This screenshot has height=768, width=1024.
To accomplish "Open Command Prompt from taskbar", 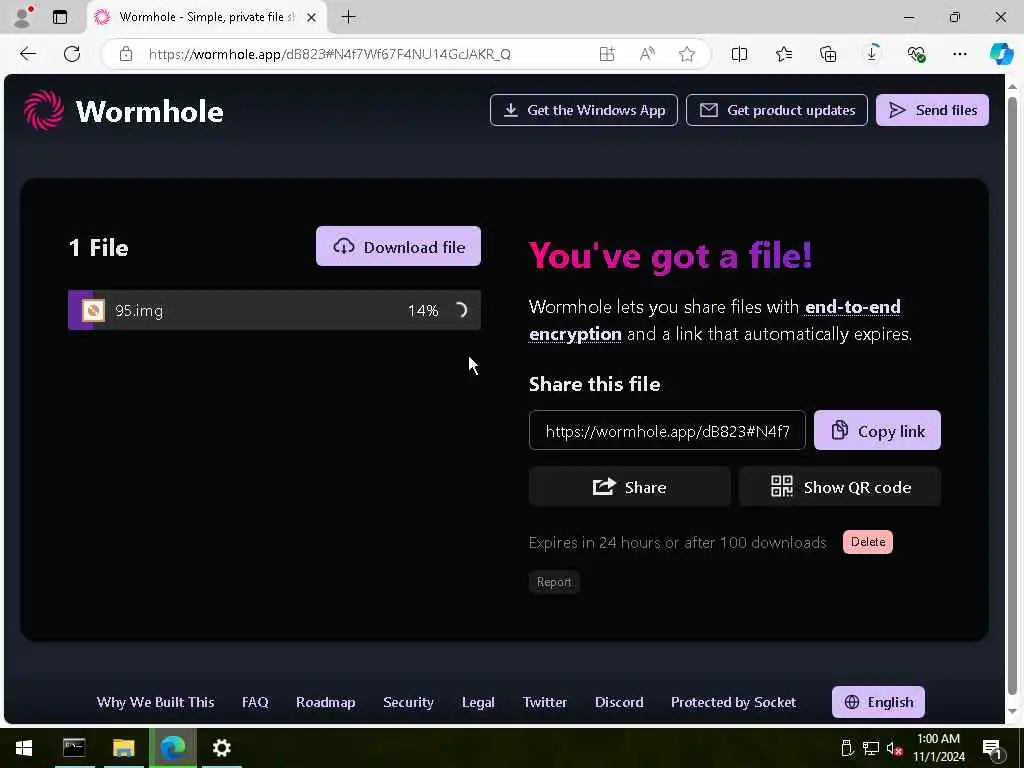I will click(x=74, y=748).
